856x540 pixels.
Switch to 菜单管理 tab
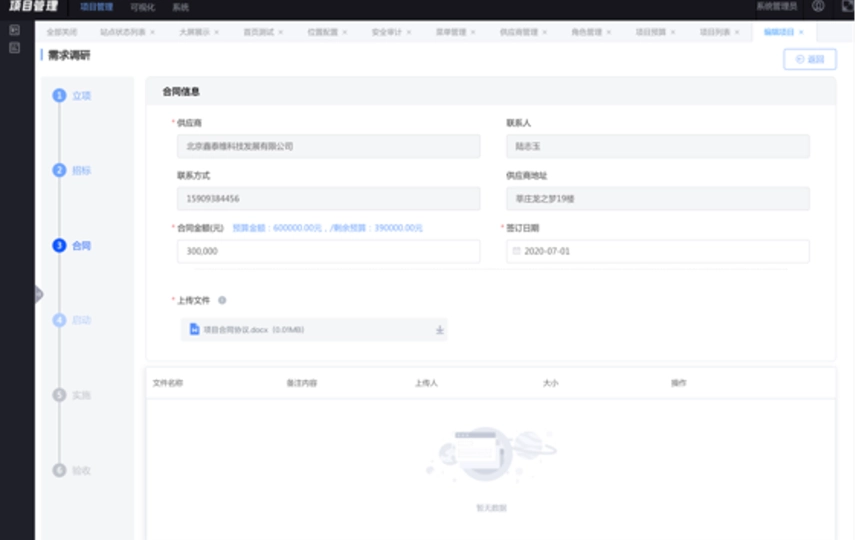(x=450, y=32)
